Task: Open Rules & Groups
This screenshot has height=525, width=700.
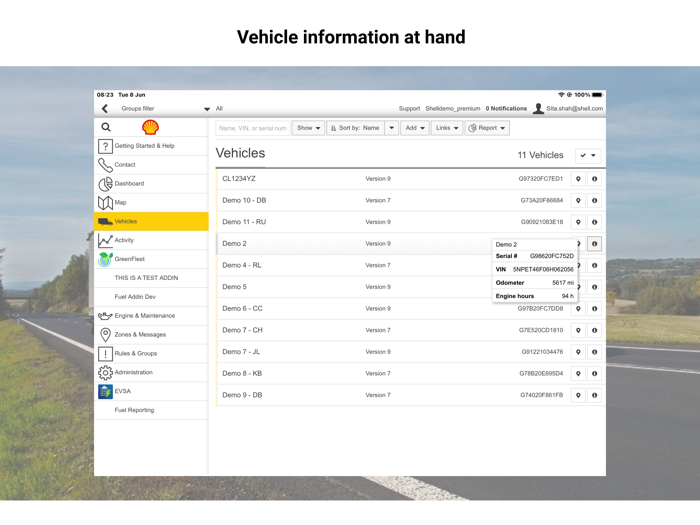Action: click(151, 353)
